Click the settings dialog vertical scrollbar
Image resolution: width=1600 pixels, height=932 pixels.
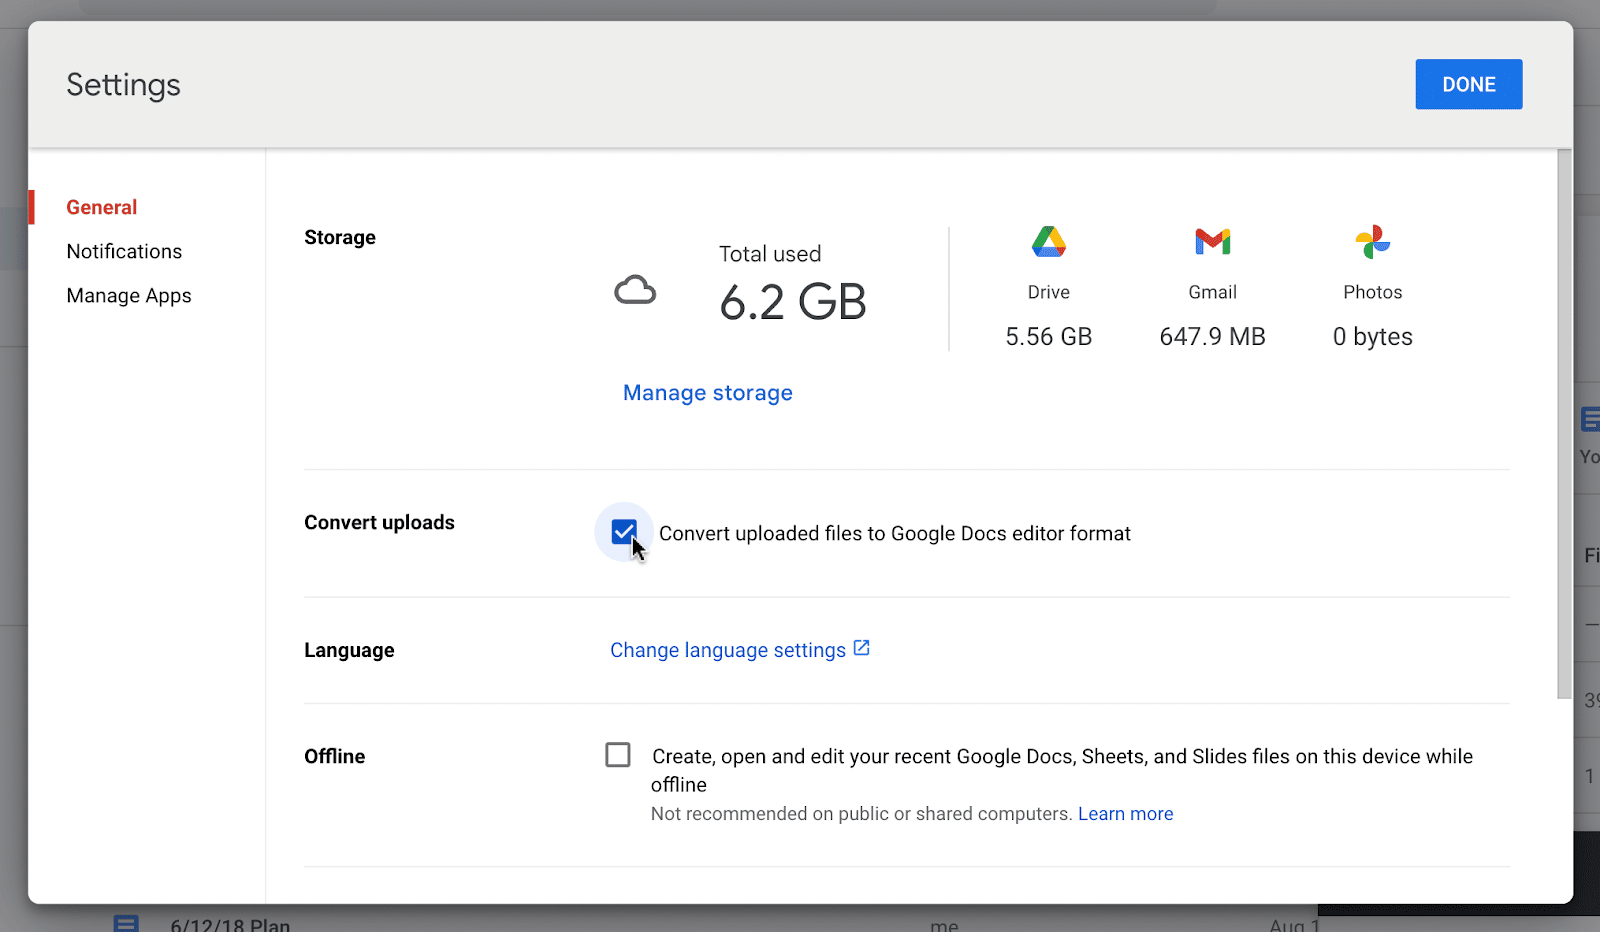coord(1564,420)
